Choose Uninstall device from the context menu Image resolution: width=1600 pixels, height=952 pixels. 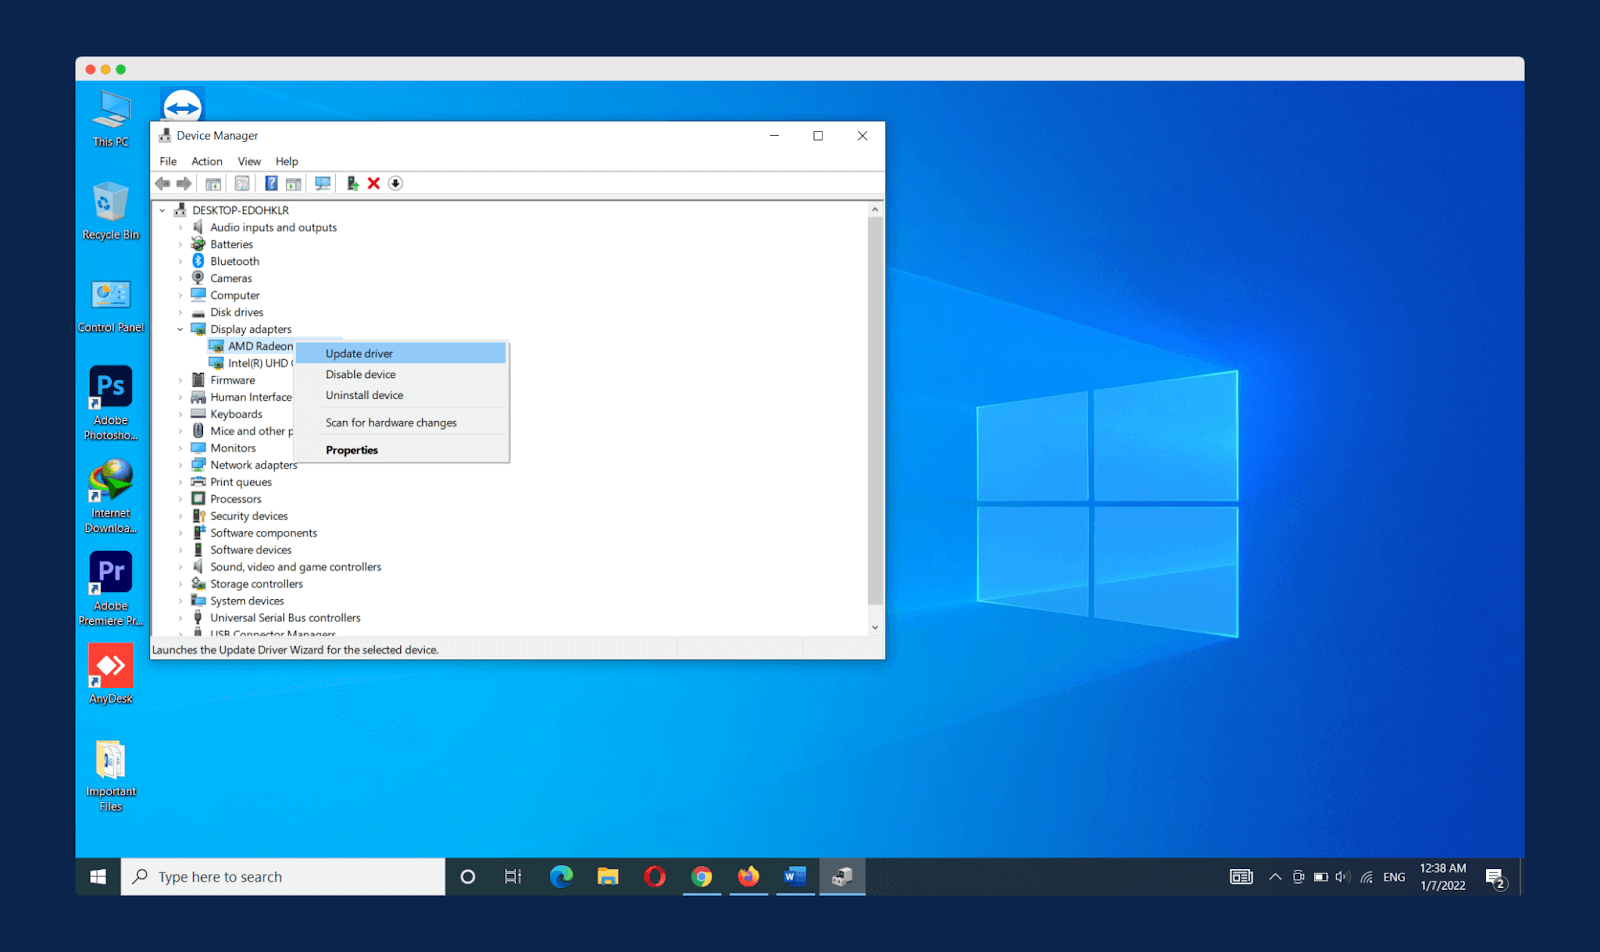364,395
